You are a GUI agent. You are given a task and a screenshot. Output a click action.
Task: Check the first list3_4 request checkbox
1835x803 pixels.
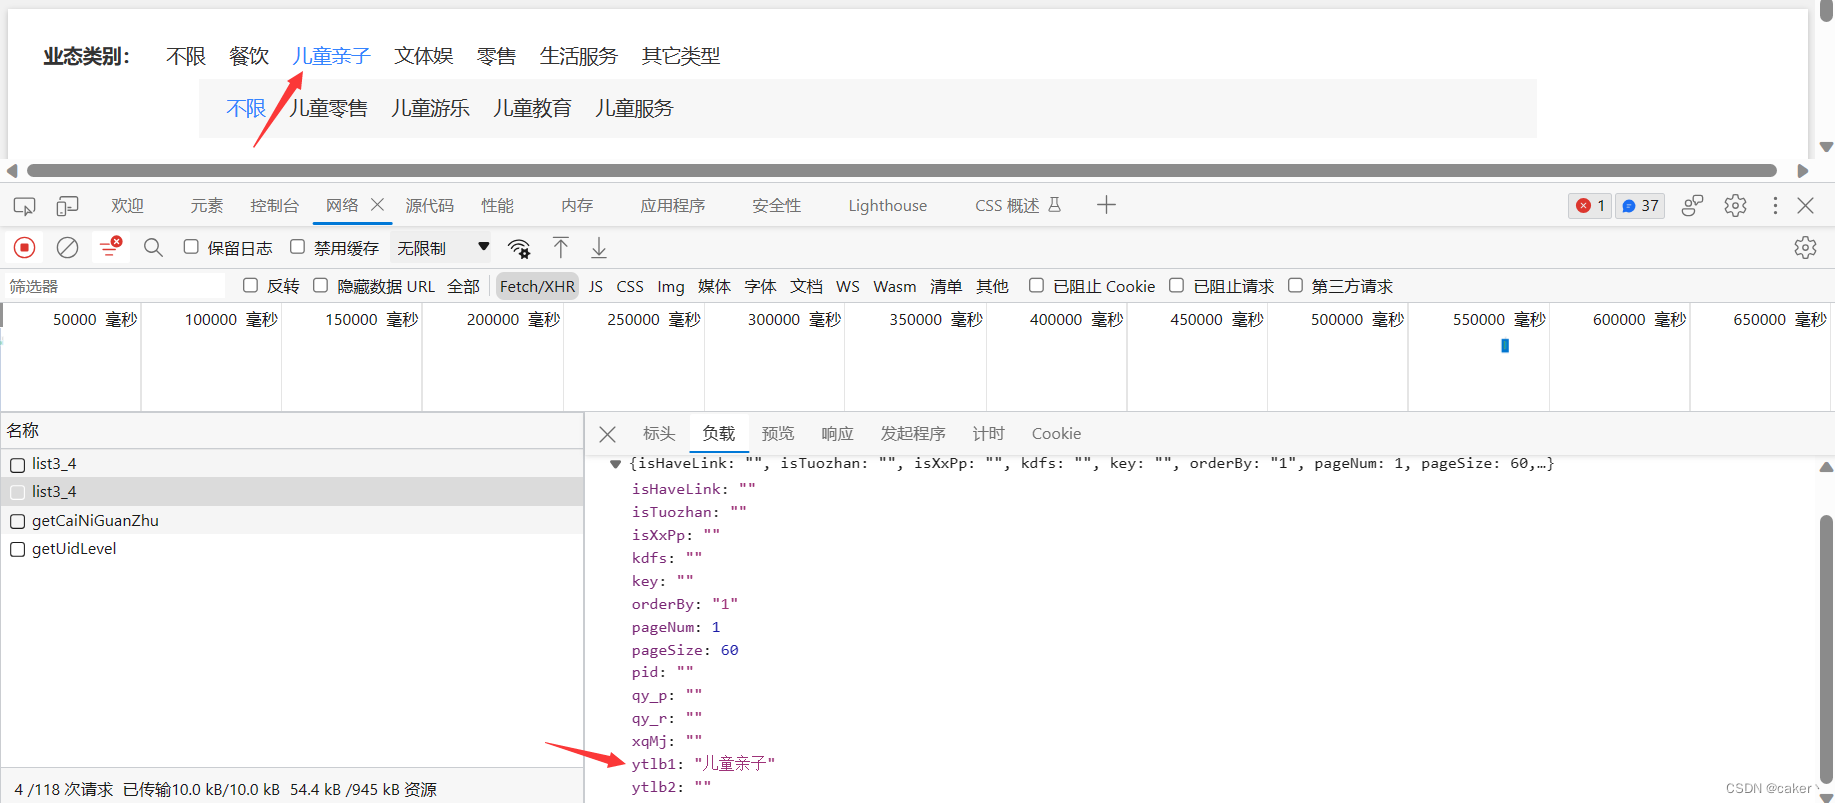point(17,465)
